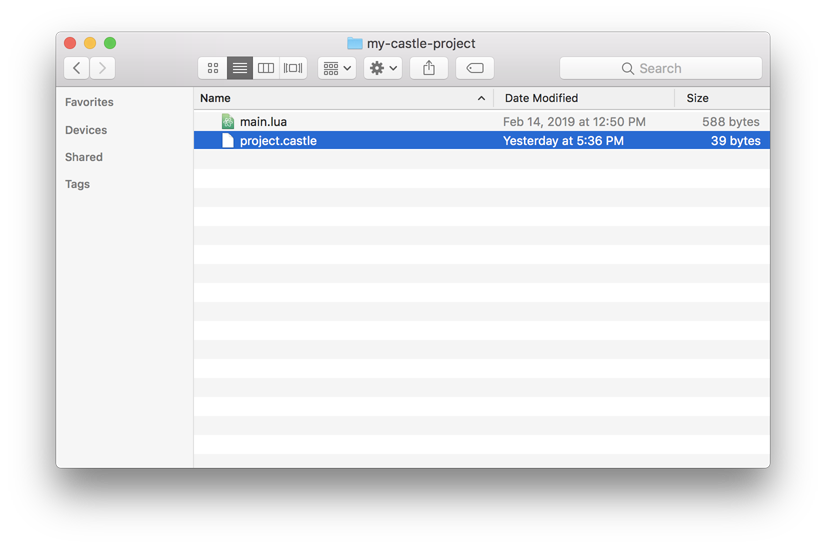Click the 39 bytes size value
826x548 pixels.
[x=735, y=141]
